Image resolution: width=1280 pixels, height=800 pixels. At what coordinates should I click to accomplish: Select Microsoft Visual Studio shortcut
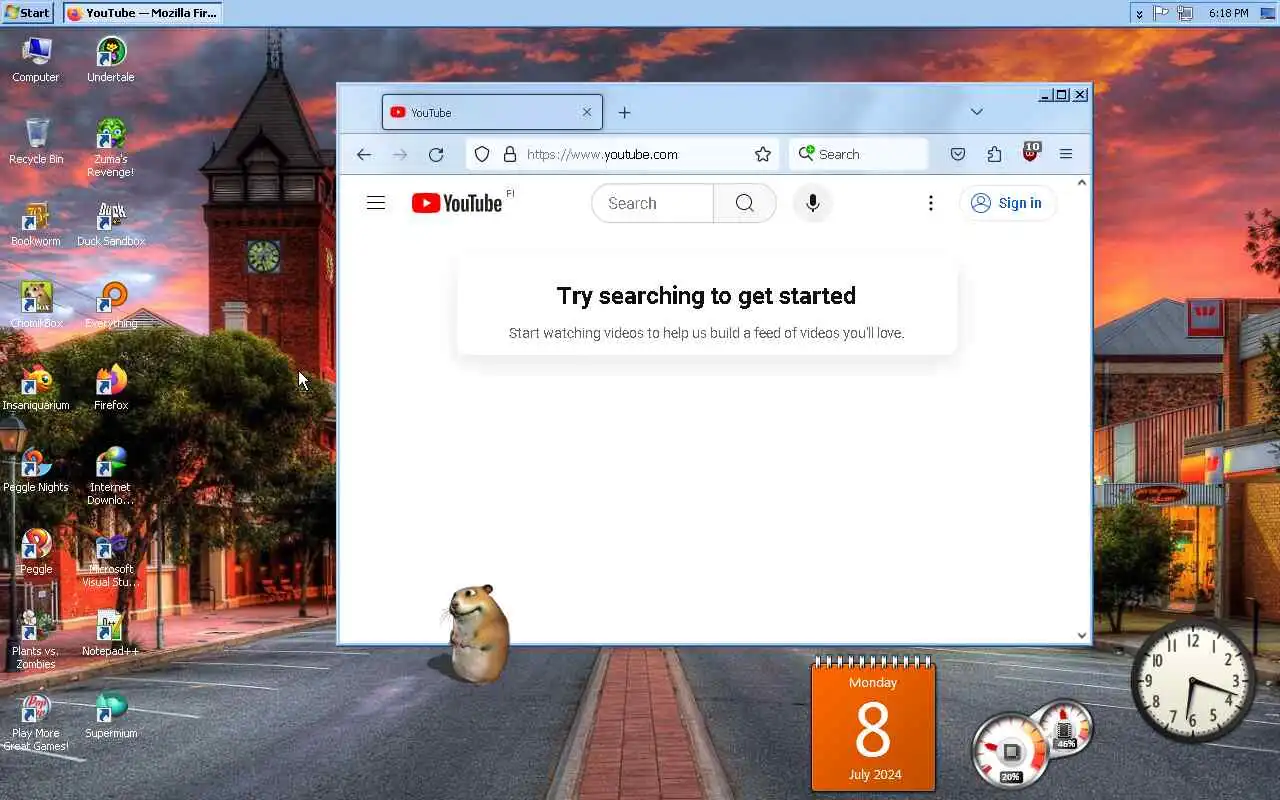111,559
